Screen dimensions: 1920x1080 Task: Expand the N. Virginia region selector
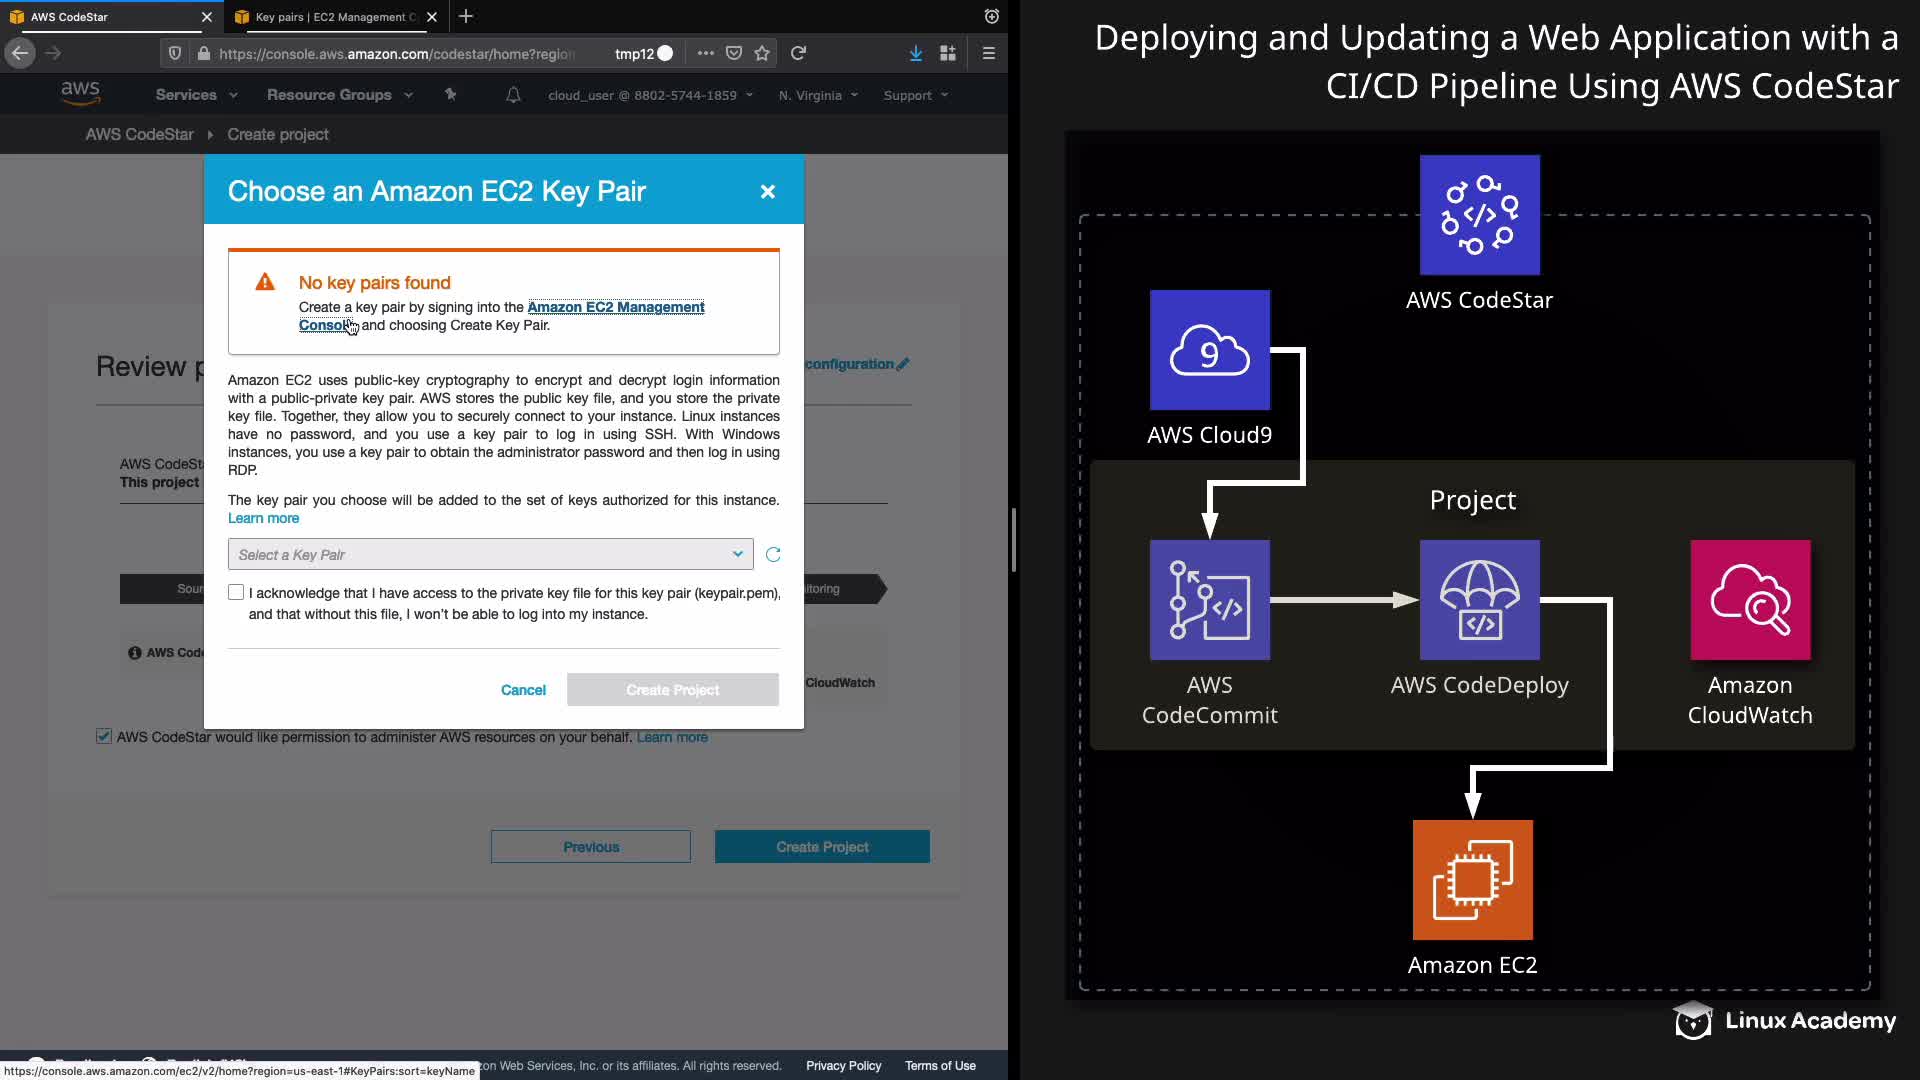[x=818, y=95]
